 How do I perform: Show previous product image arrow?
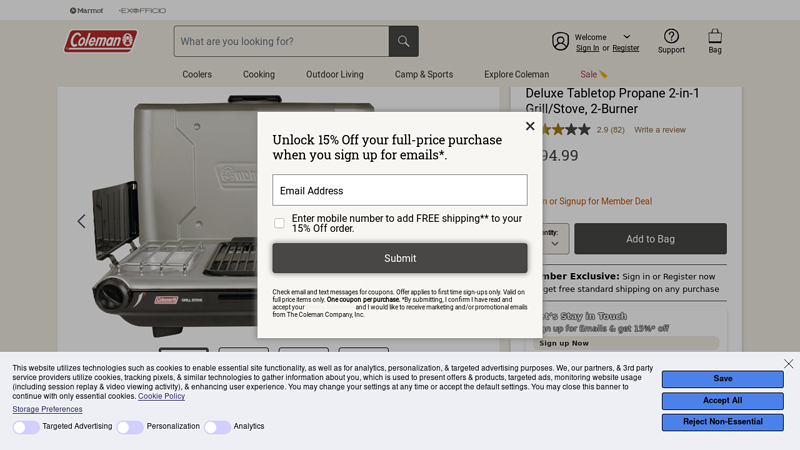[82, 221]
